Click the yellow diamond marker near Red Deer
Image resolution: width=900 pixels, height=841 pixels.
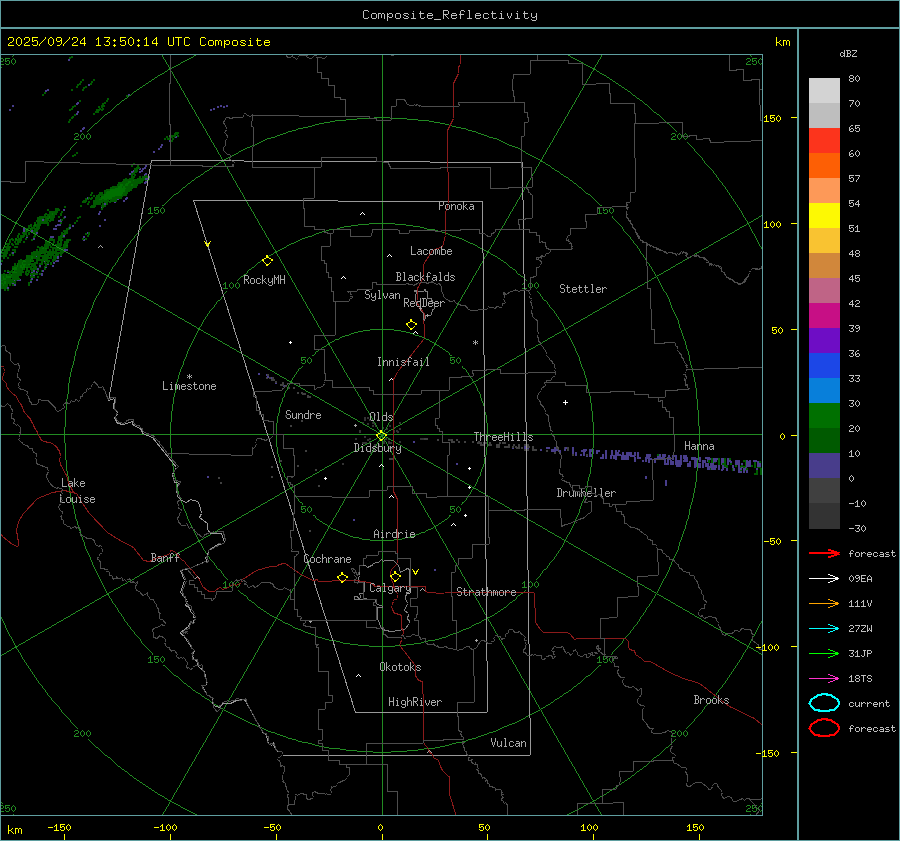pos(411,325)
